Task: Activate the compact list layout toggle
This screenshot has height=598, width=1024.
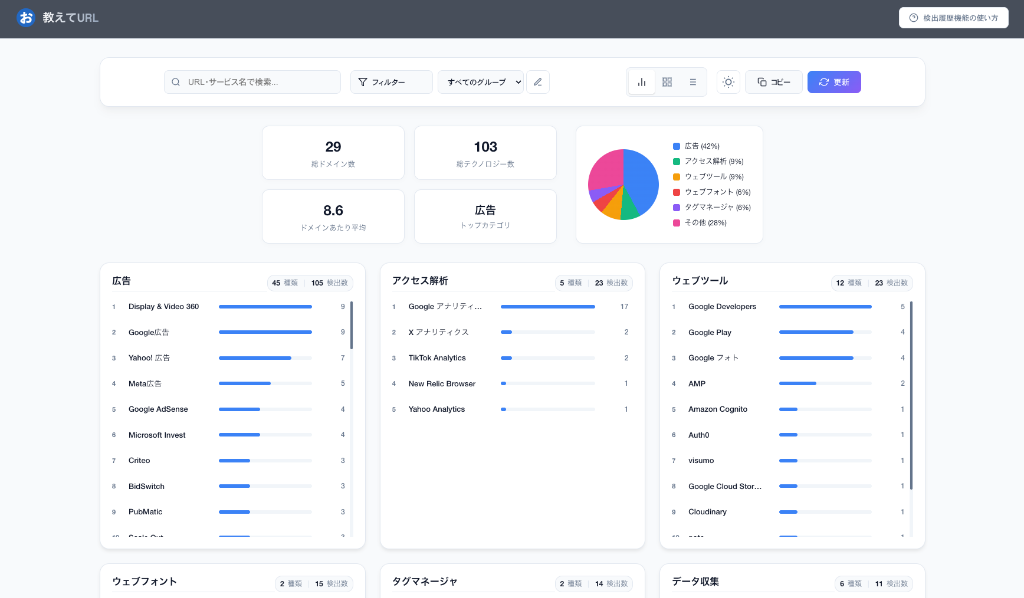Action: [x=693, y=82]
